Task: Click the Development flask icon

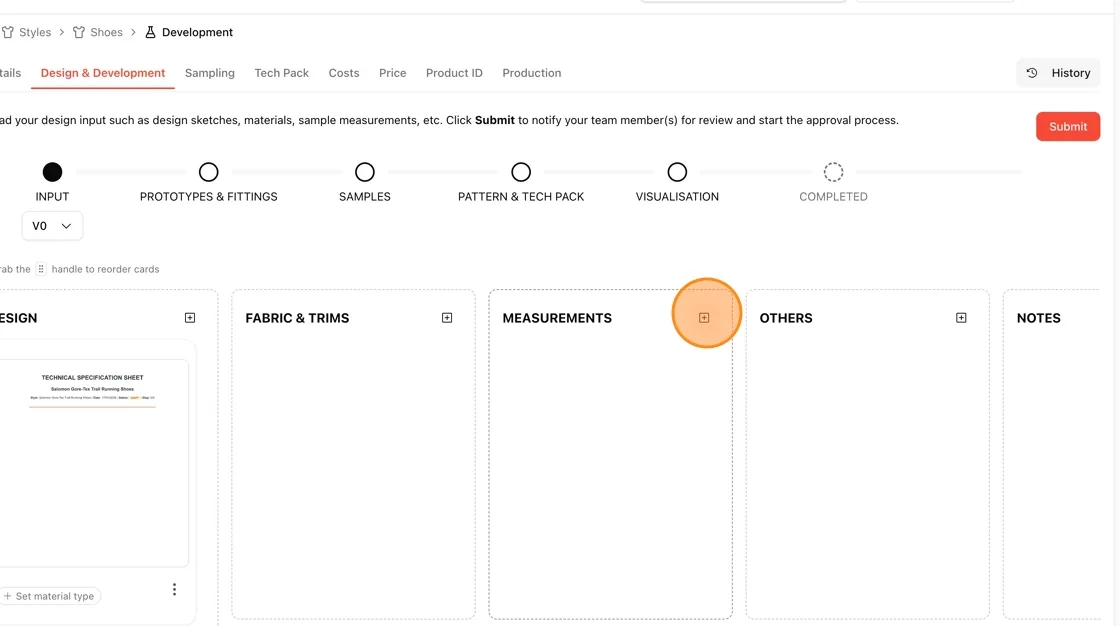Action: click(x=150, y=32)
